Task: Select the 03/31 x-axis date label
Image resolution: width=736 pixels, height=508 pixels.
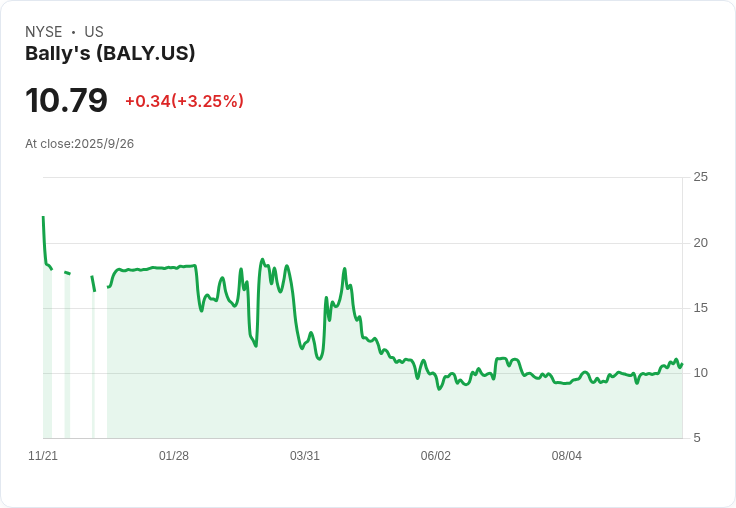Action: tap(305, 456)
